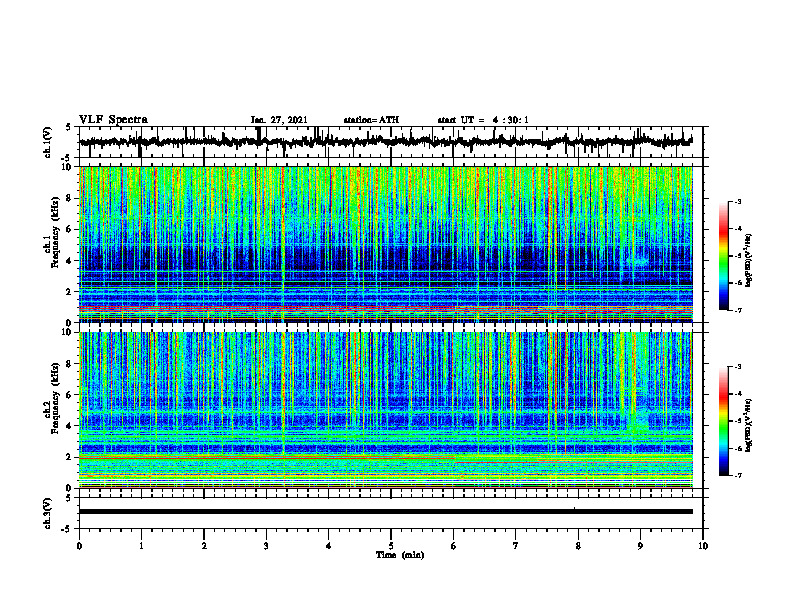Click the time axis tick label '2'

[x=204, y=546]
